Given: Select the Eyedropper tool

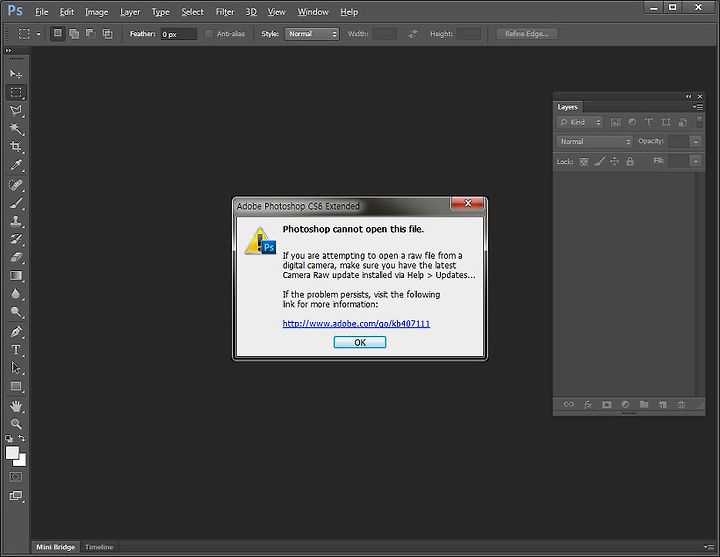Looking at the screenshot, I should click(x=16, y=165).
